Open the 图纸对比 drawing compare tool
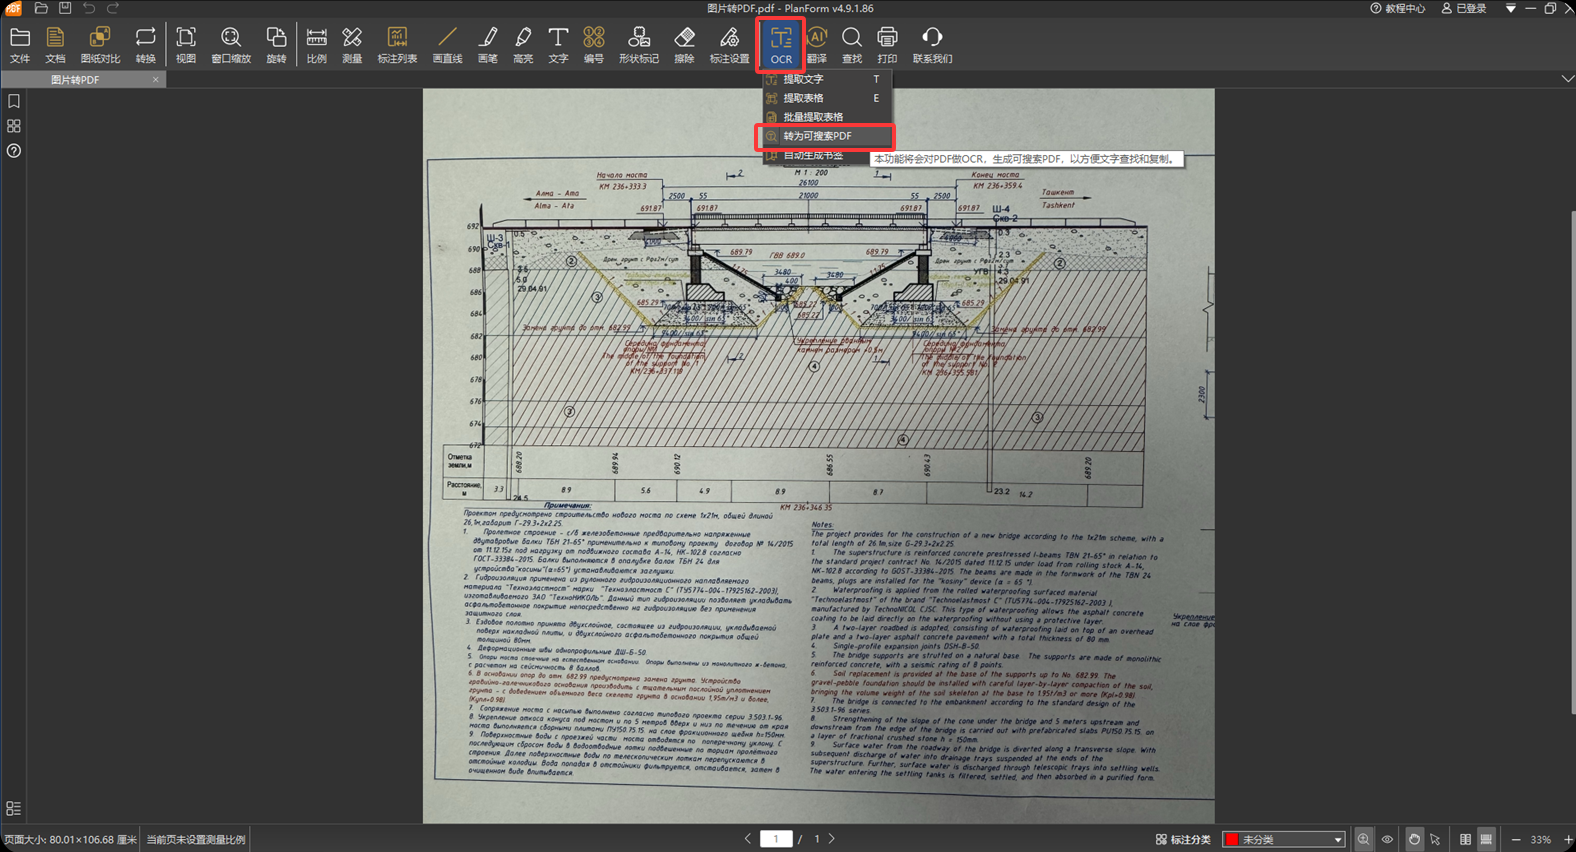The image size is (1576, 852). pyautogui.click(x=99, y=45)
